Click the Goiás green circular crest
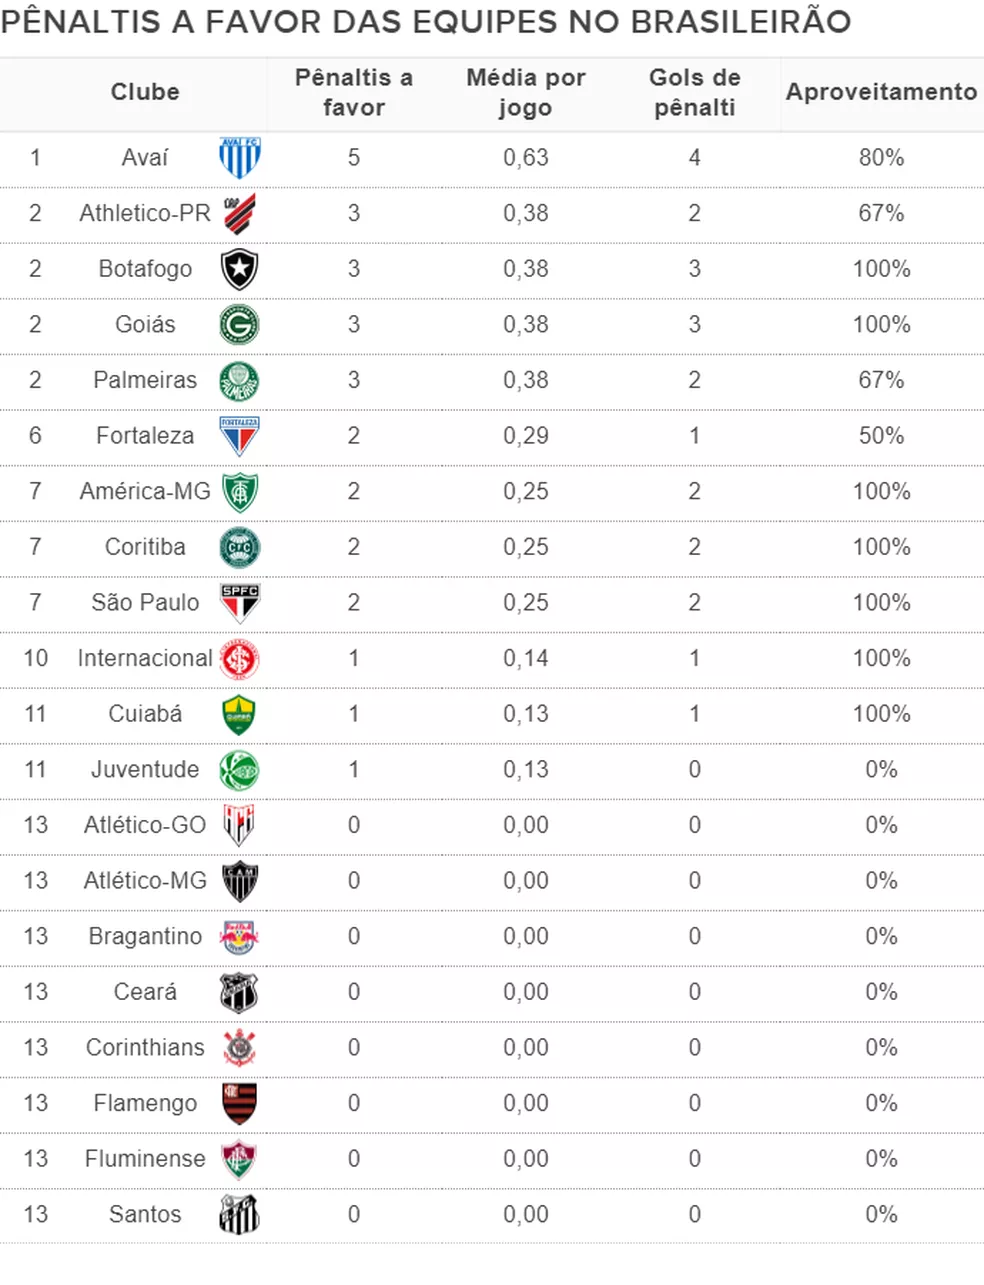Image resolution: width=984 pixels, height=1285 pixels. 240,325
